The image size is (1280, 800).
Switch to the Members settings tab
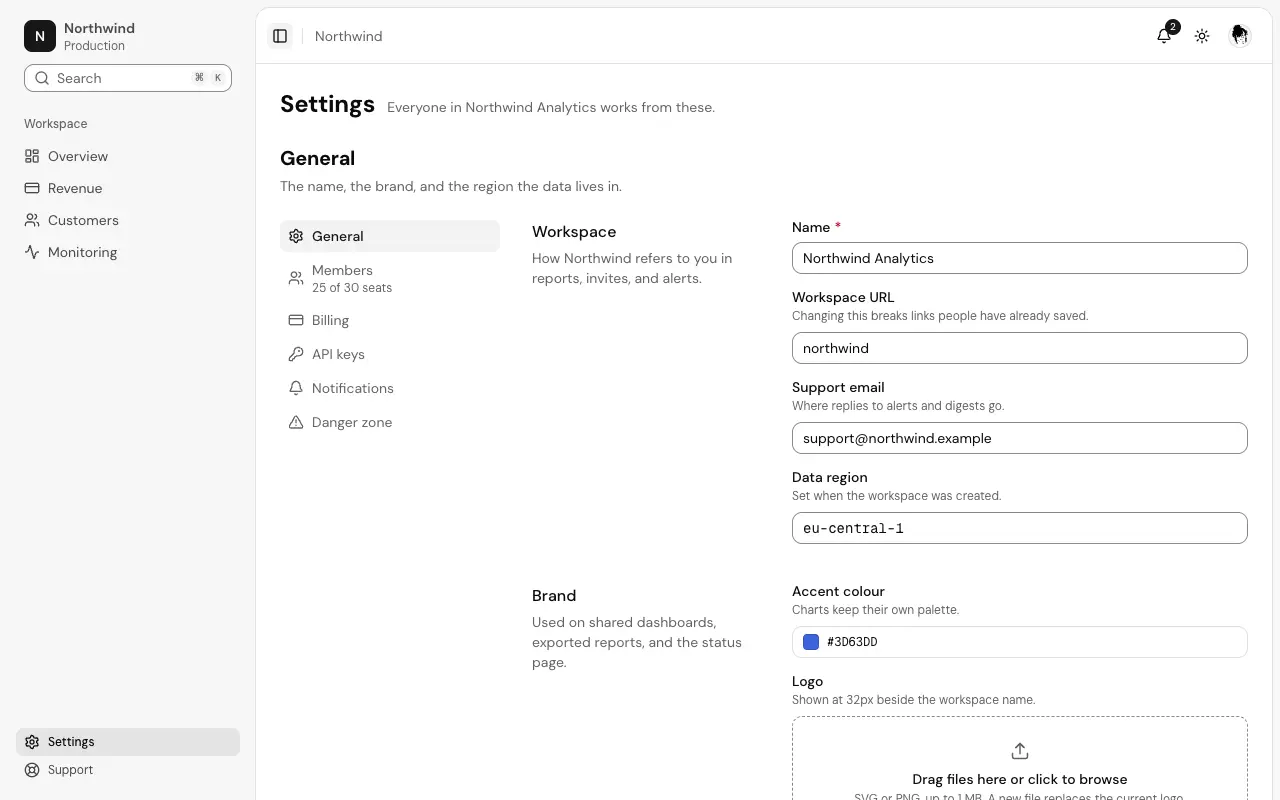tap(390, 278)
